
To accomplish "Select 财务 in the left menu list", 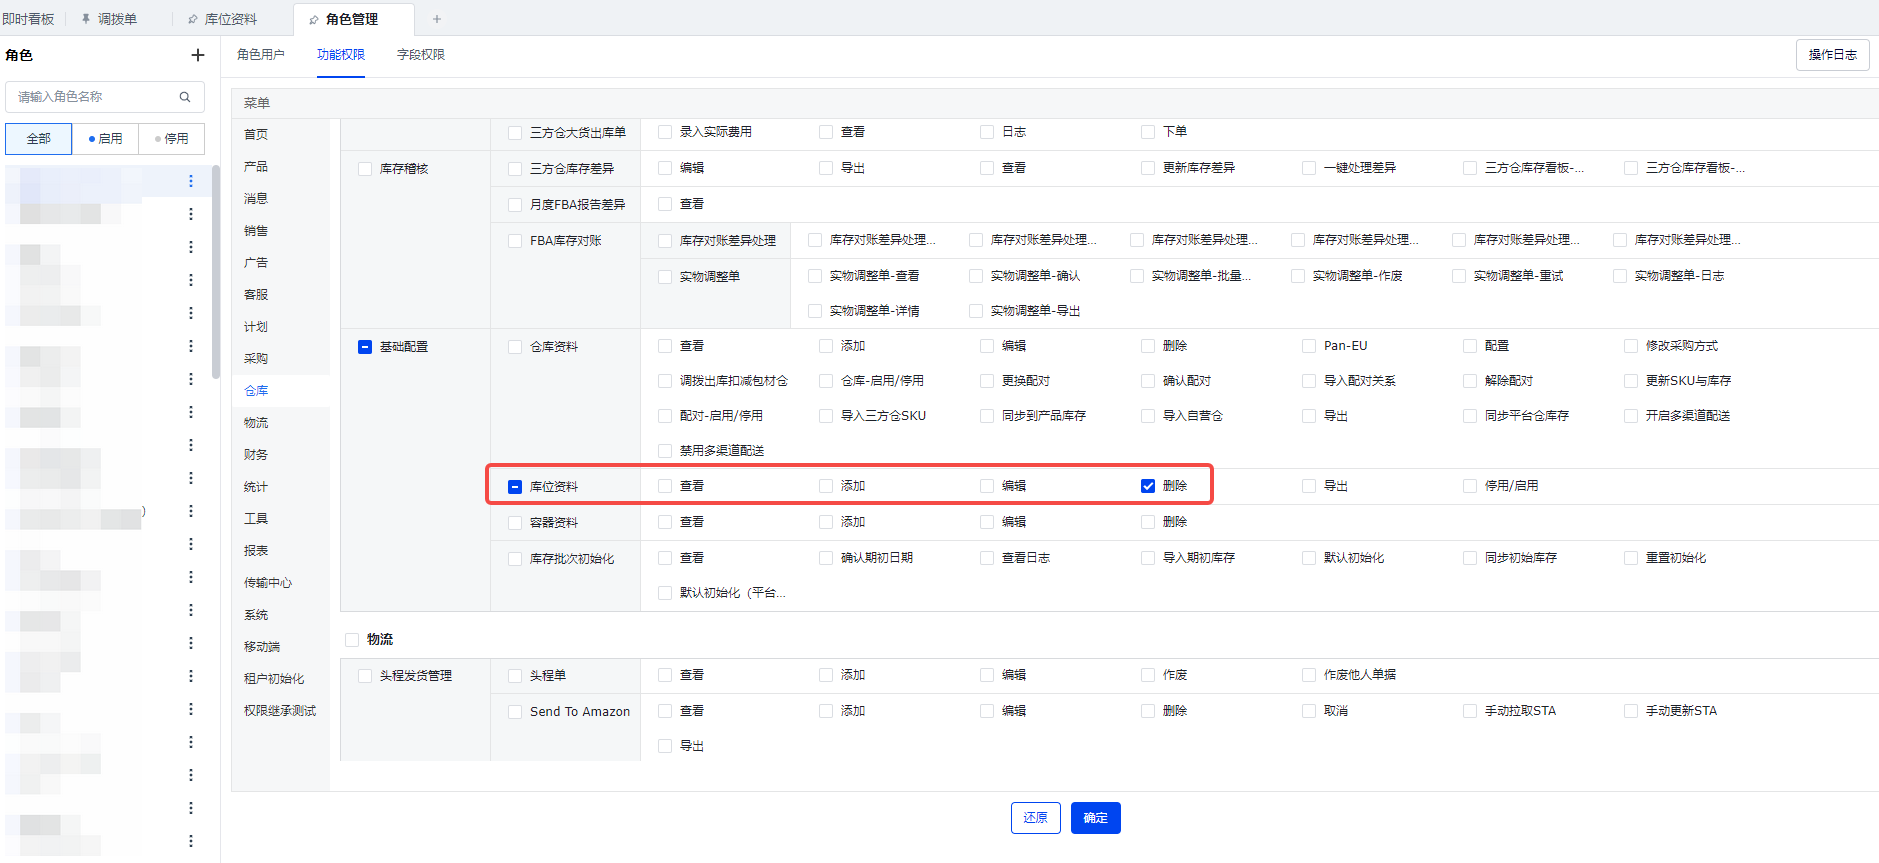I will coord(256,455).
